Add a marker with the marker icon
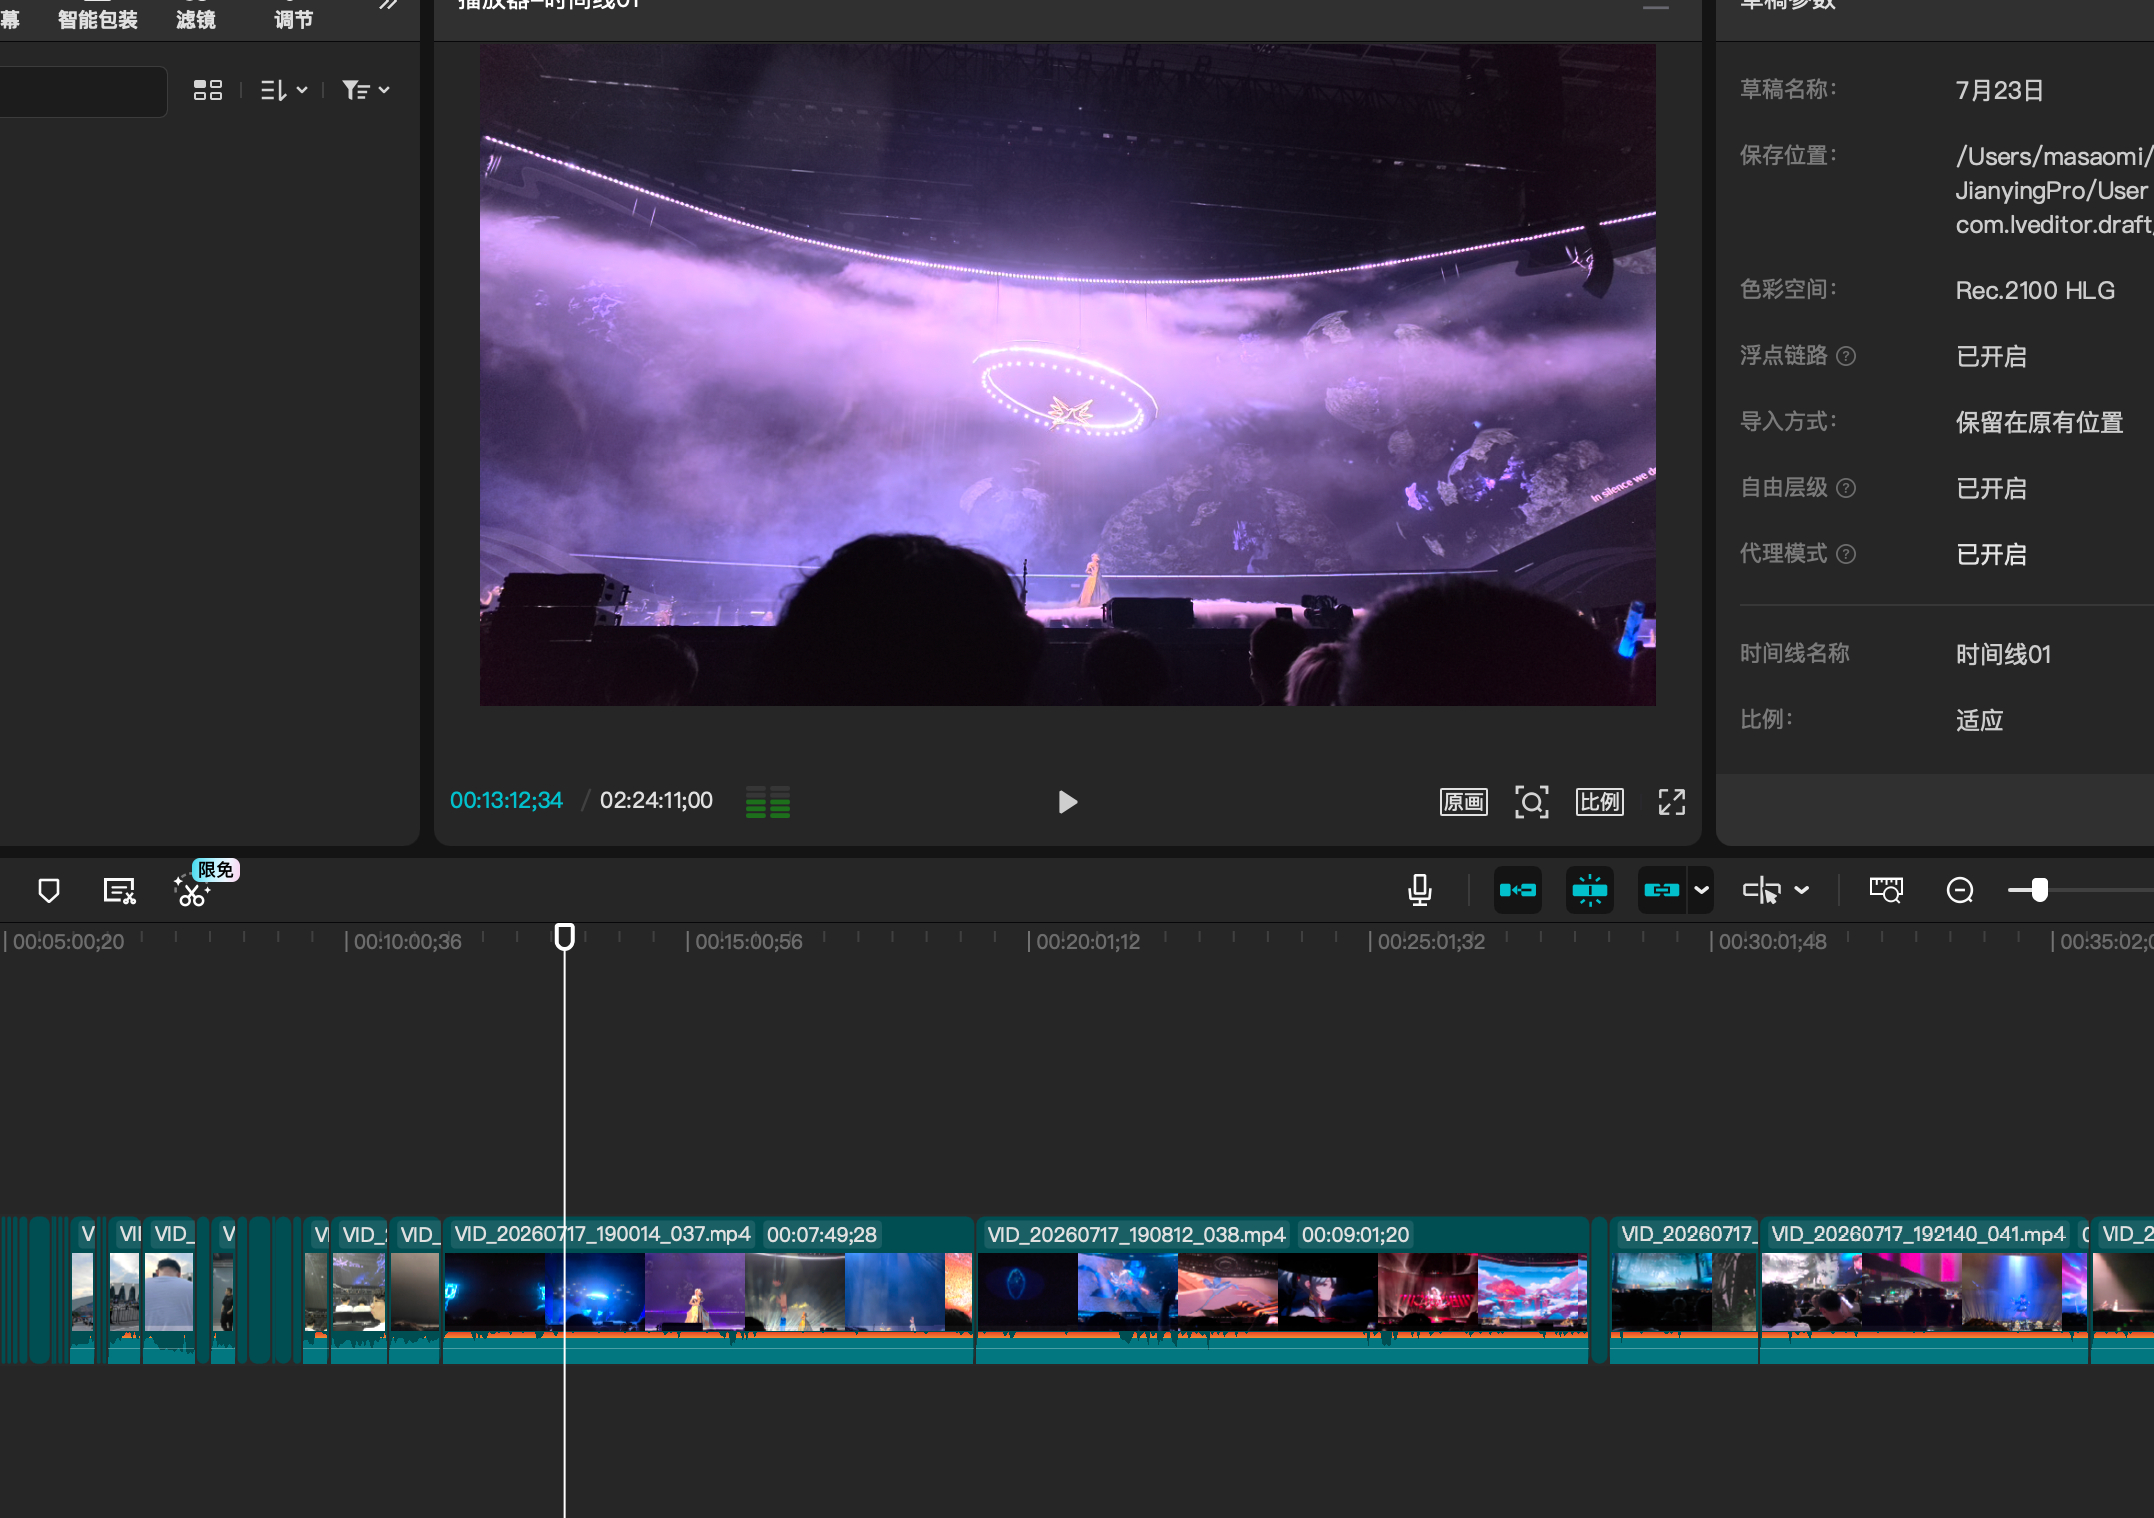Viewport: 2154px width, 1518px height. click(48, 890)
